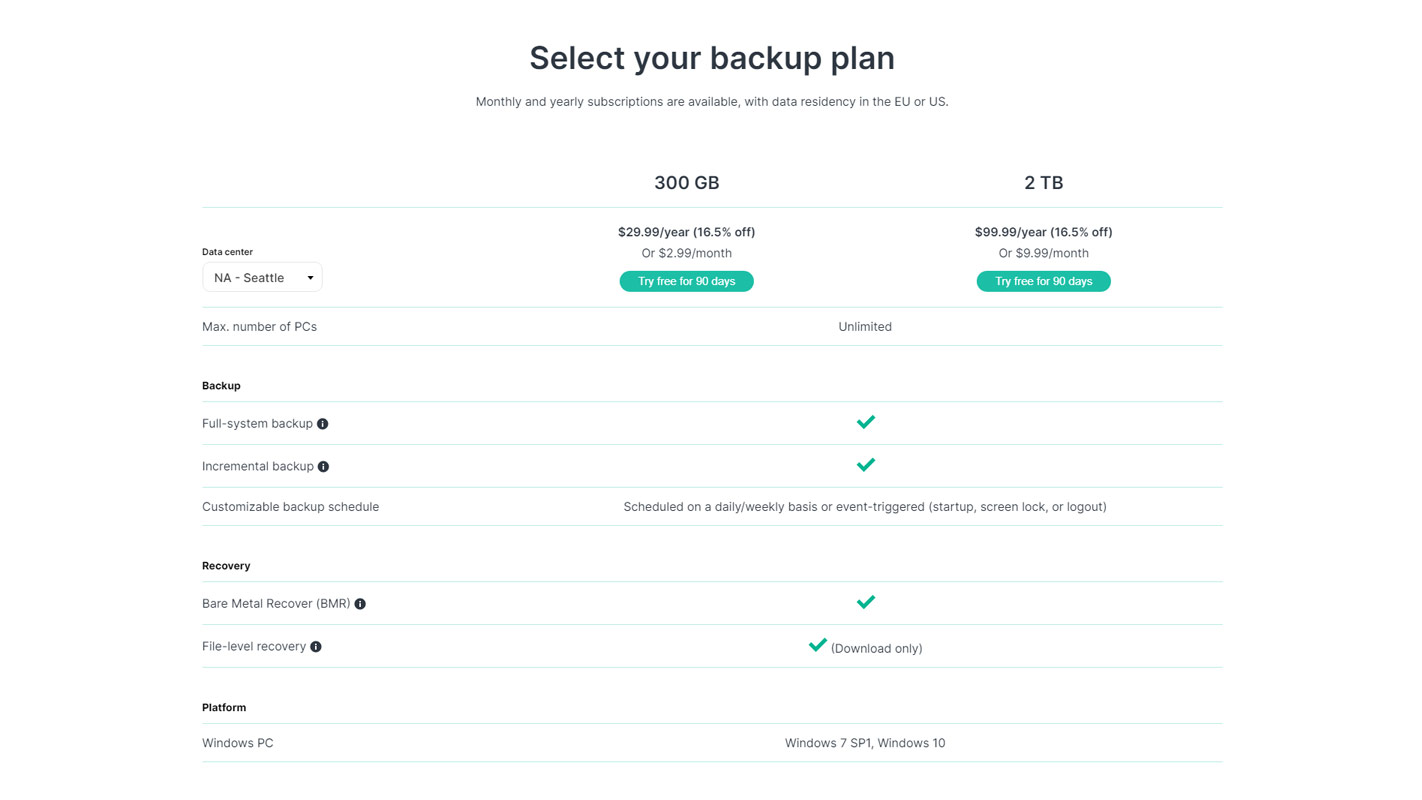The height and width of the screenshot is (800, 1422).
Task: Click the Max. number of PCs label
Action: (259, 327)
